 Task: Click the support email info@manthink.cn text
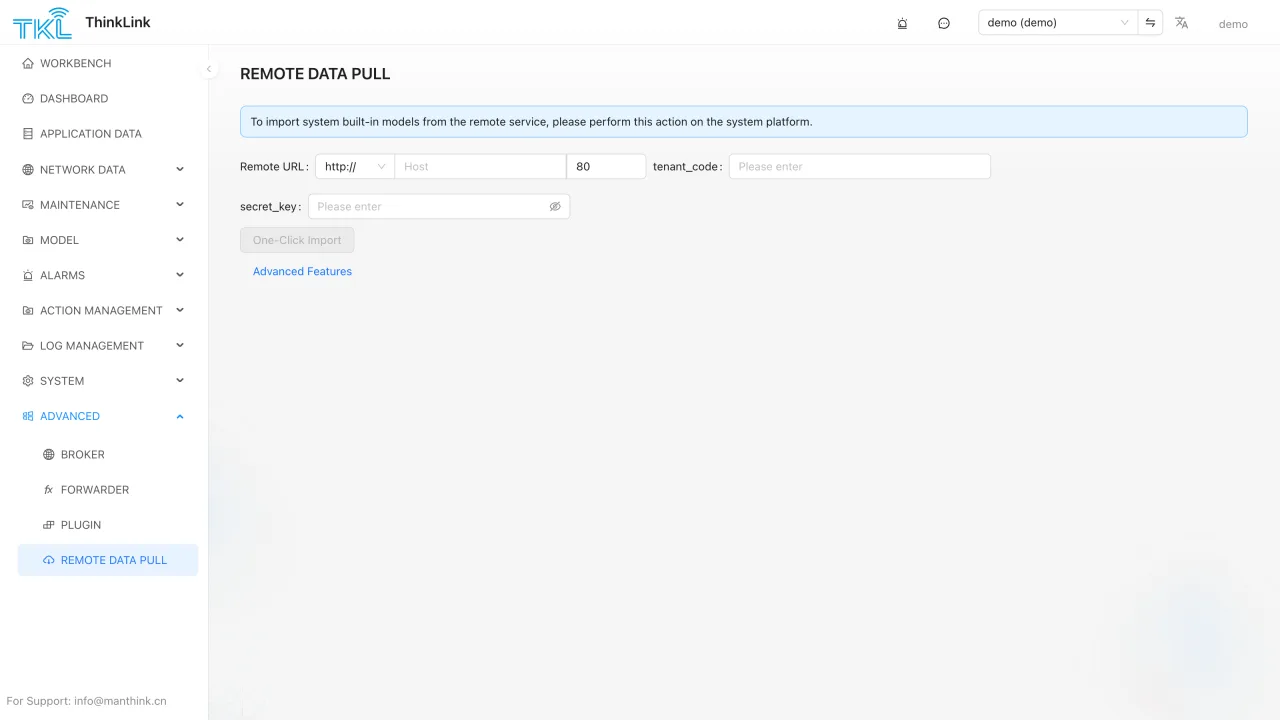120,701
